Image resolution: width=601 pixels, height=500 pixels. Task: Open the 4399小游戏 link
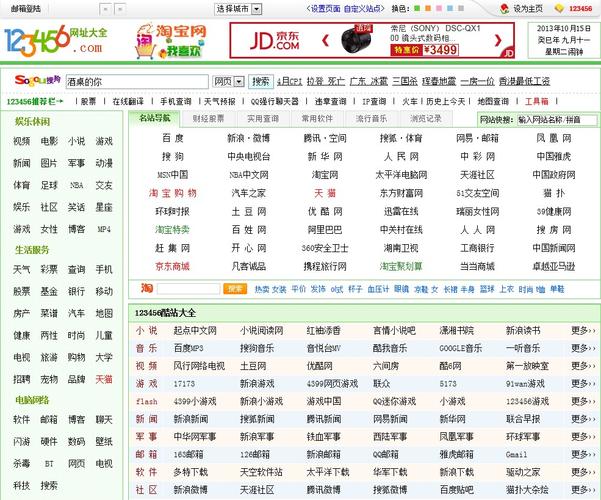click(195, 401)
